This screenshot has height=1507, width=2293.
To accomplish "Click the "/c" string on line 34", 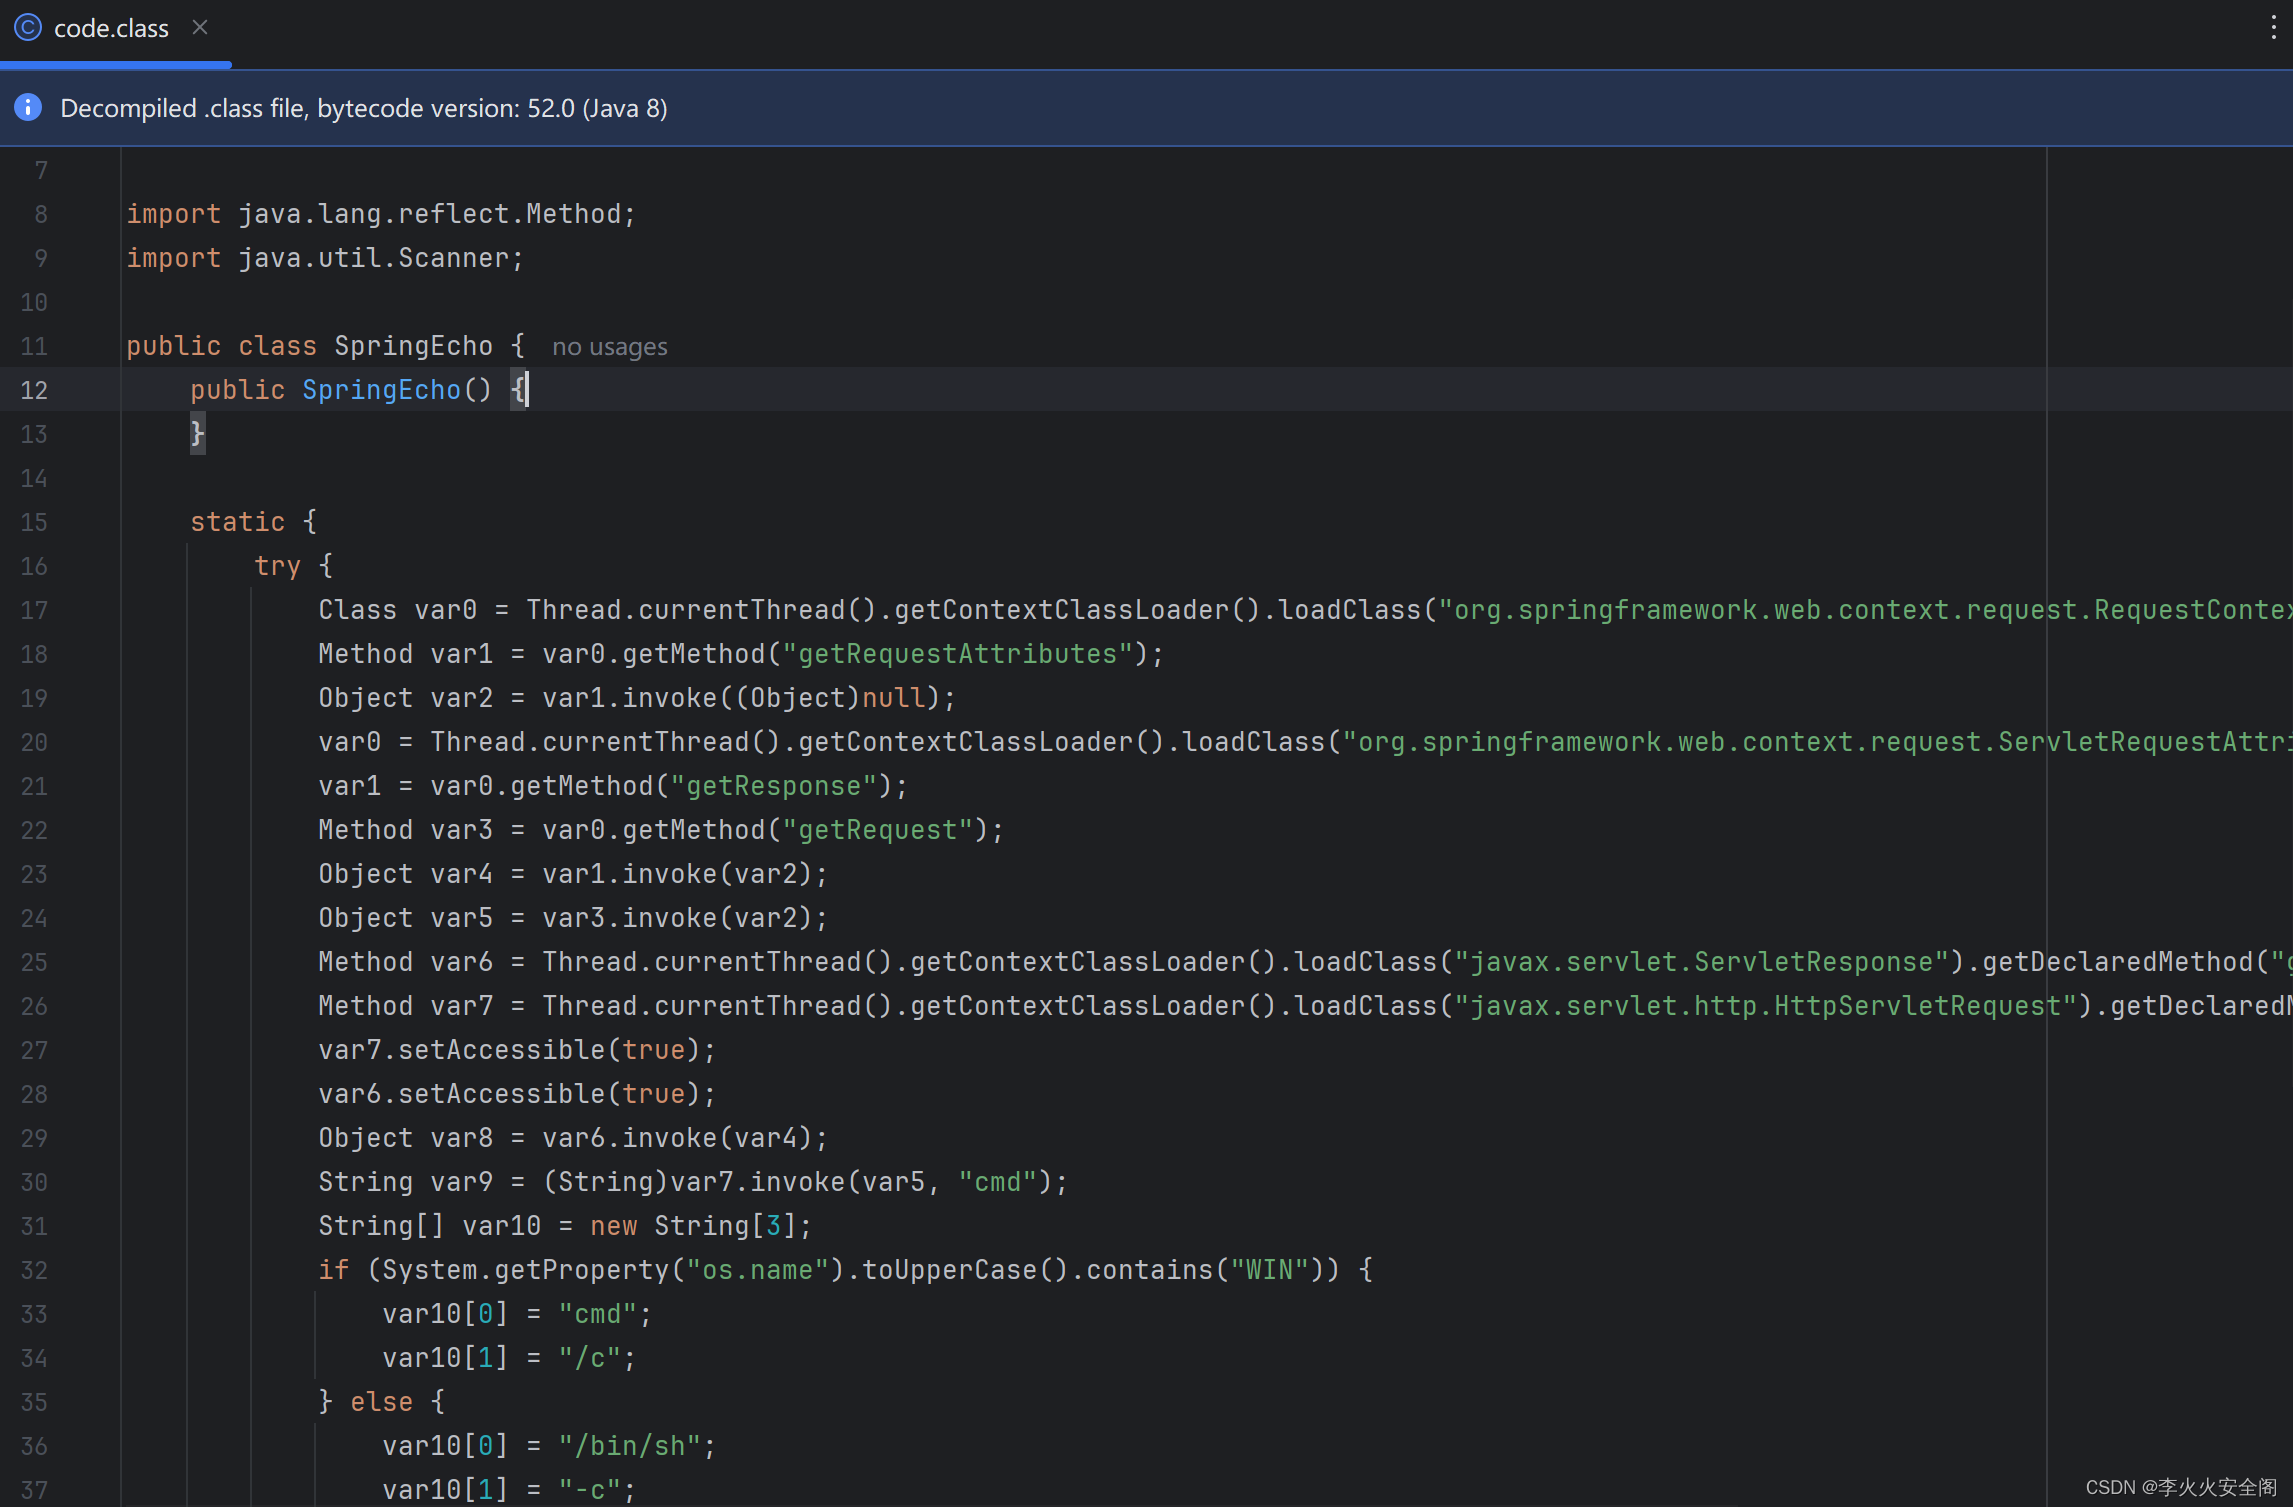I will point(590,1358).
